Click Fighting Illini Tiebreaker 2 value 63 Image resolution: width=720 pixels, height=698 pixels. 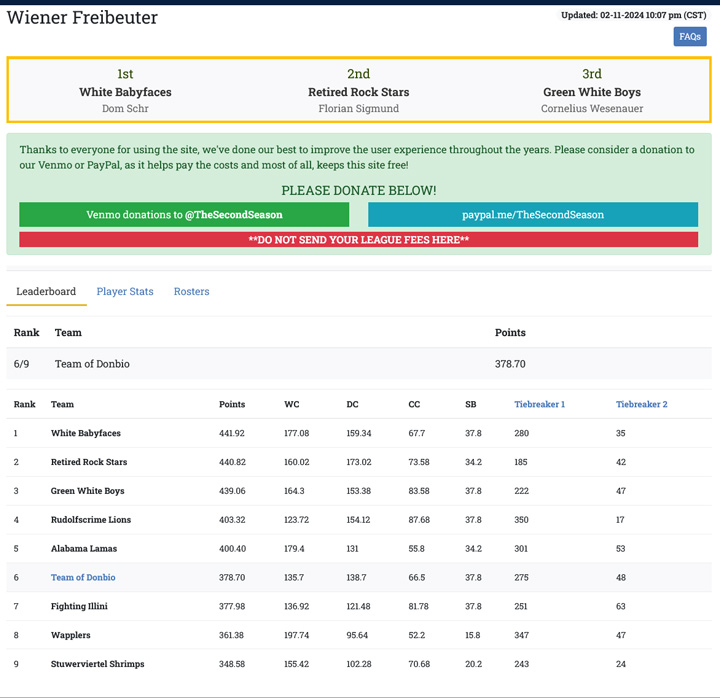pos(621,606)
